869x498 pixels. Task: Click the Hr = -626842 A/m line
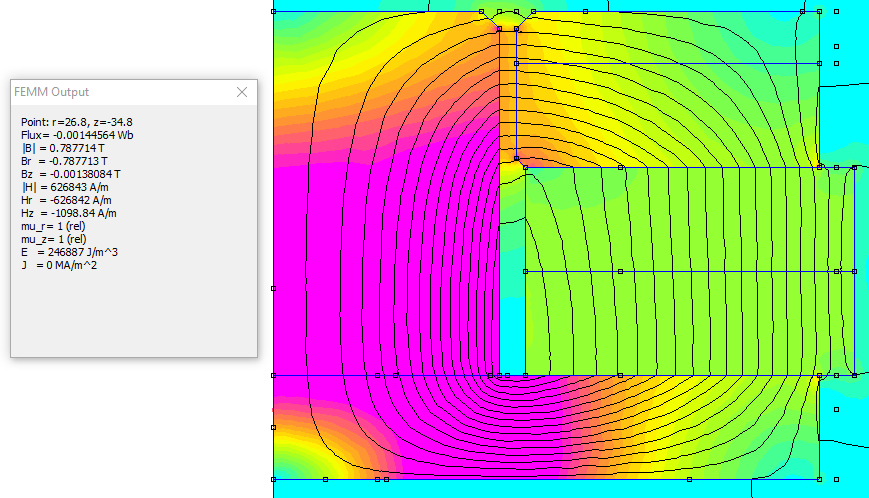click(x=66, y=200)
